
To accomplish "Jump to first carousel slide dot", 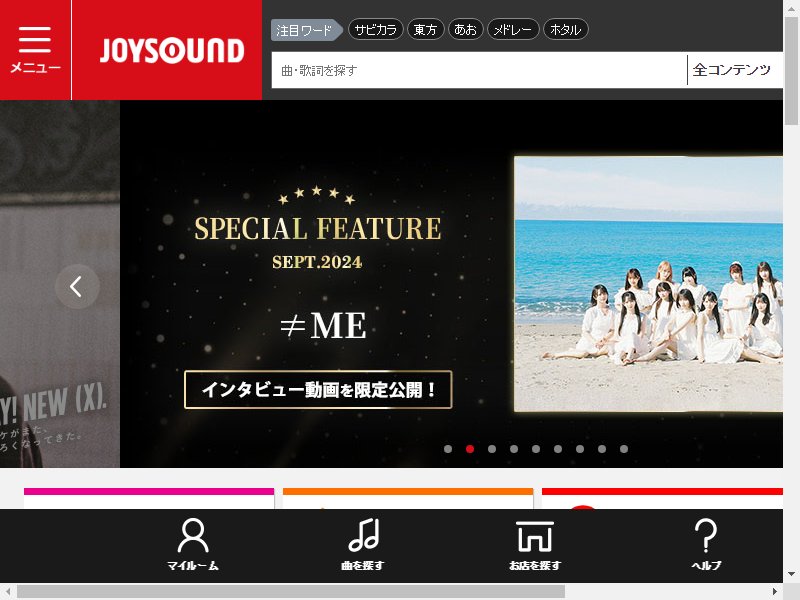I will [448, 449].
